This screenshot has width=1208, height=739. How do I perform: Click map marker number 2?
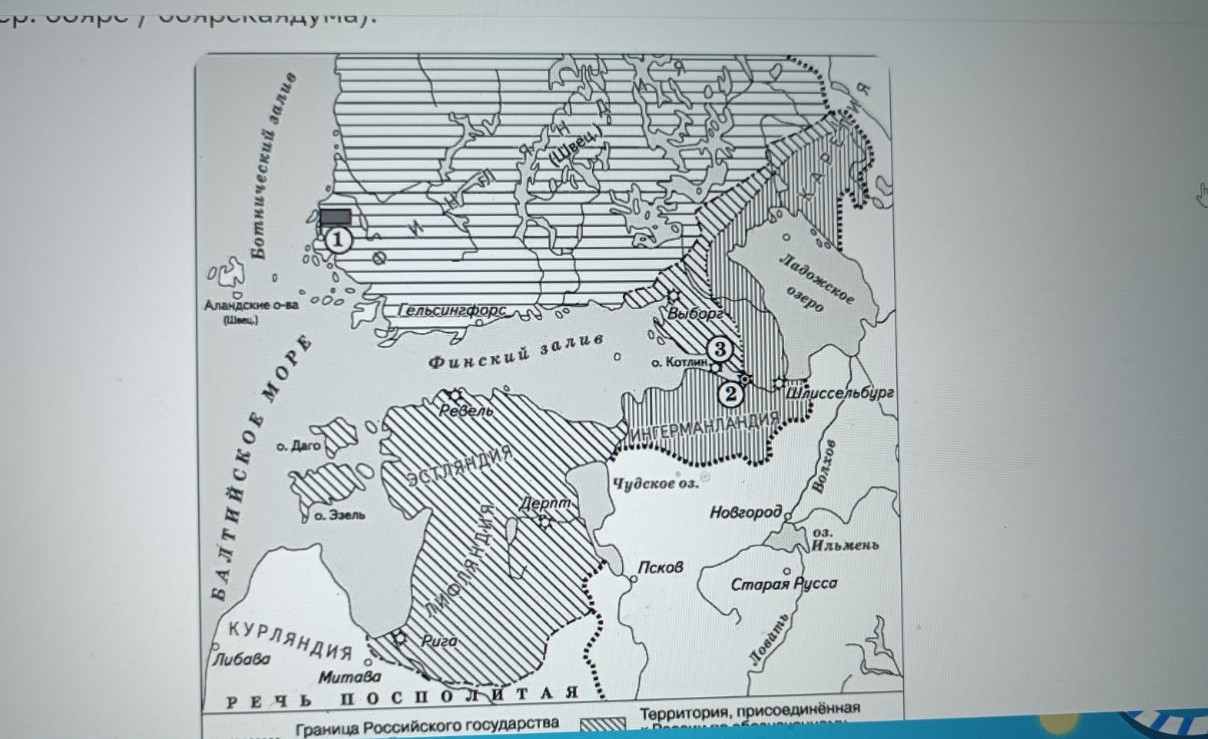click(x=731, y=393)
